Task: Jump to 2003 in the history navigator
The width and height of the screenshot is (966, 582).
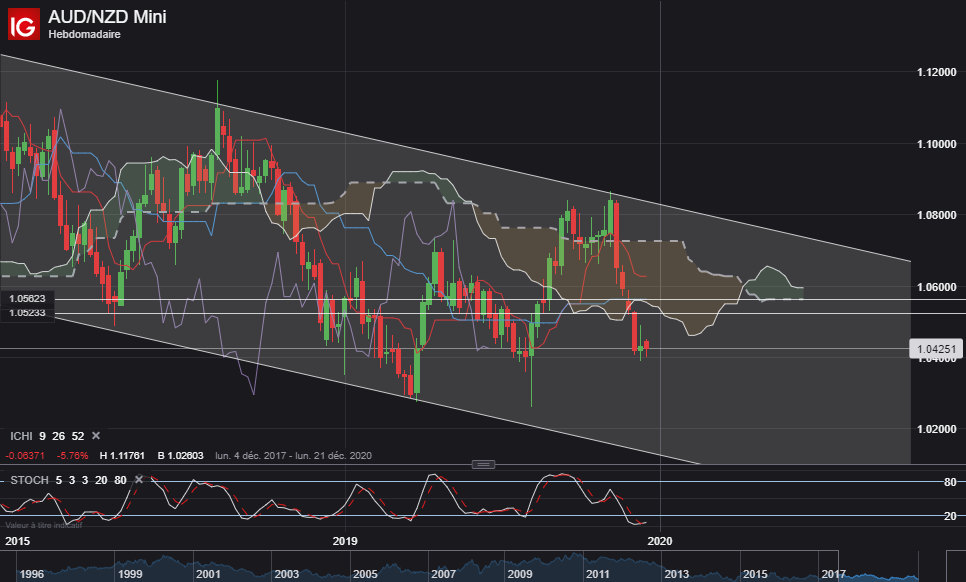Action: (286, 574)
